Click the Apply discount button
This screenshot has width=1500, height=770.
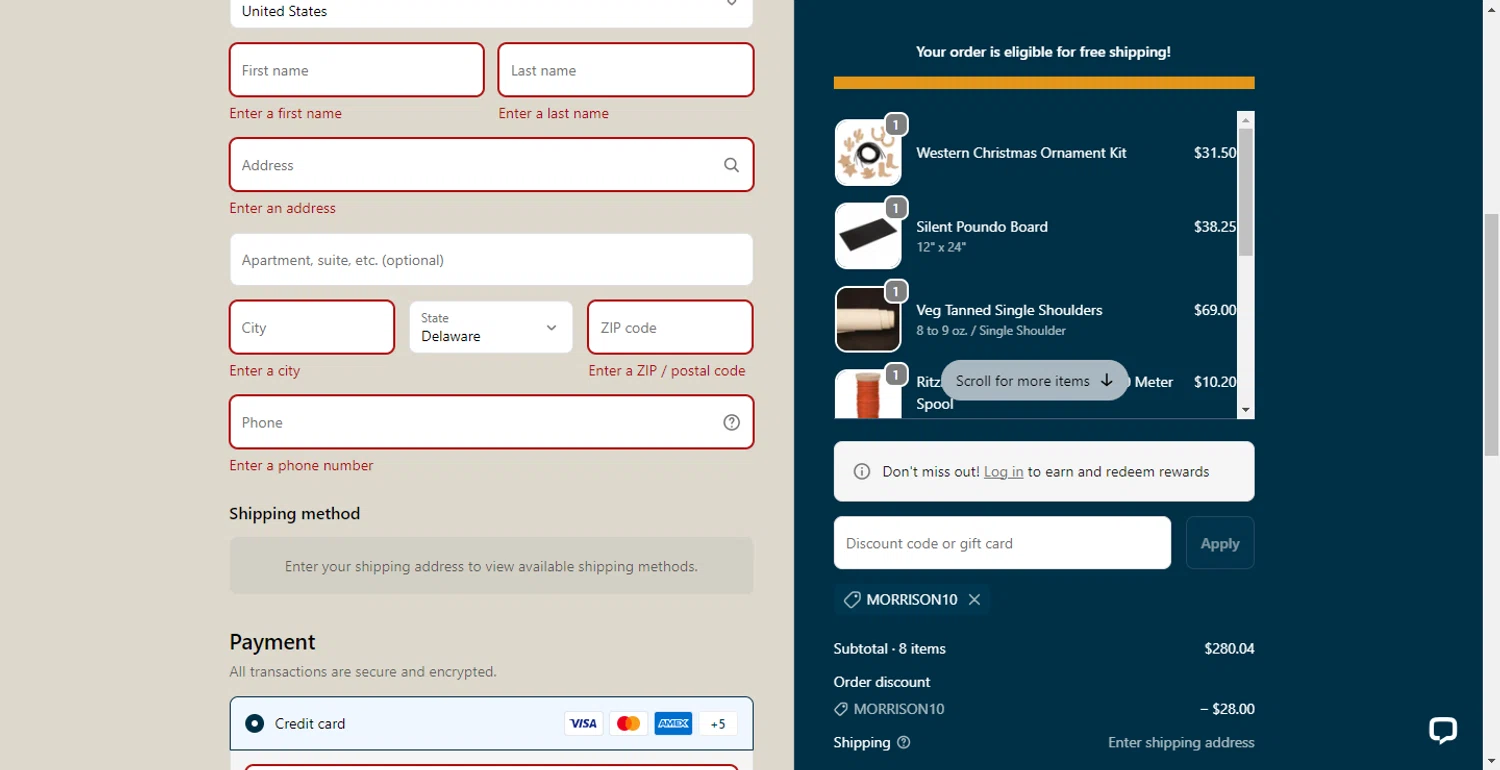1220,543
